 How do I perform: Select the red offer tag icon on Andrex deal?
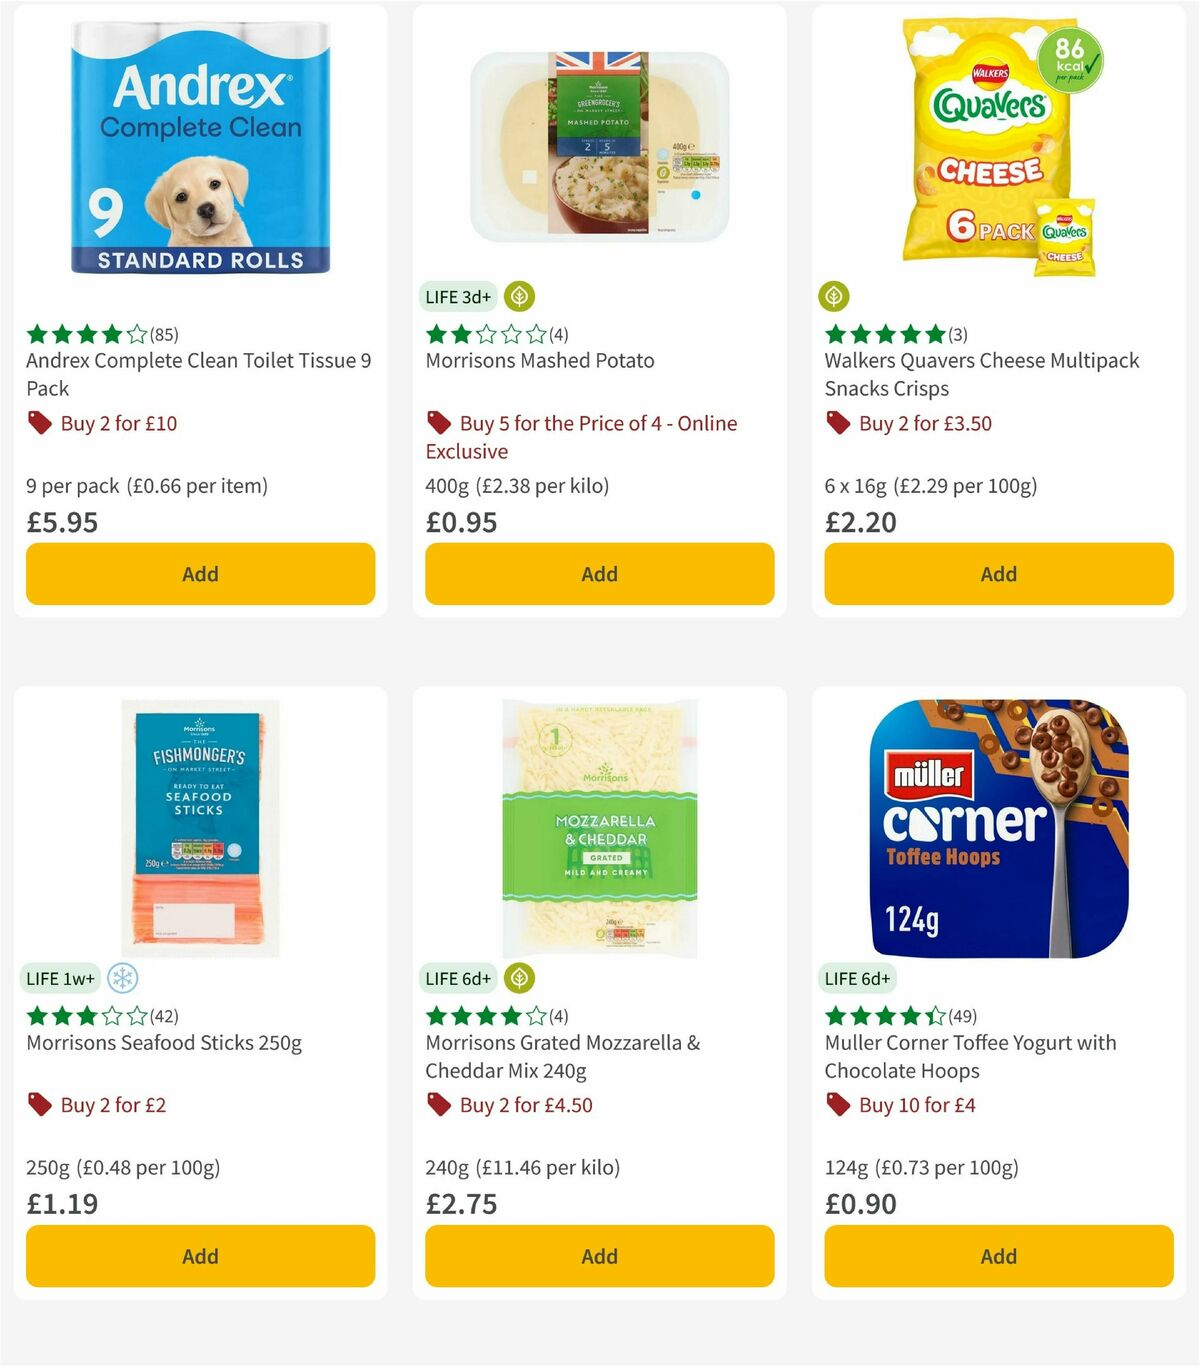40,423
